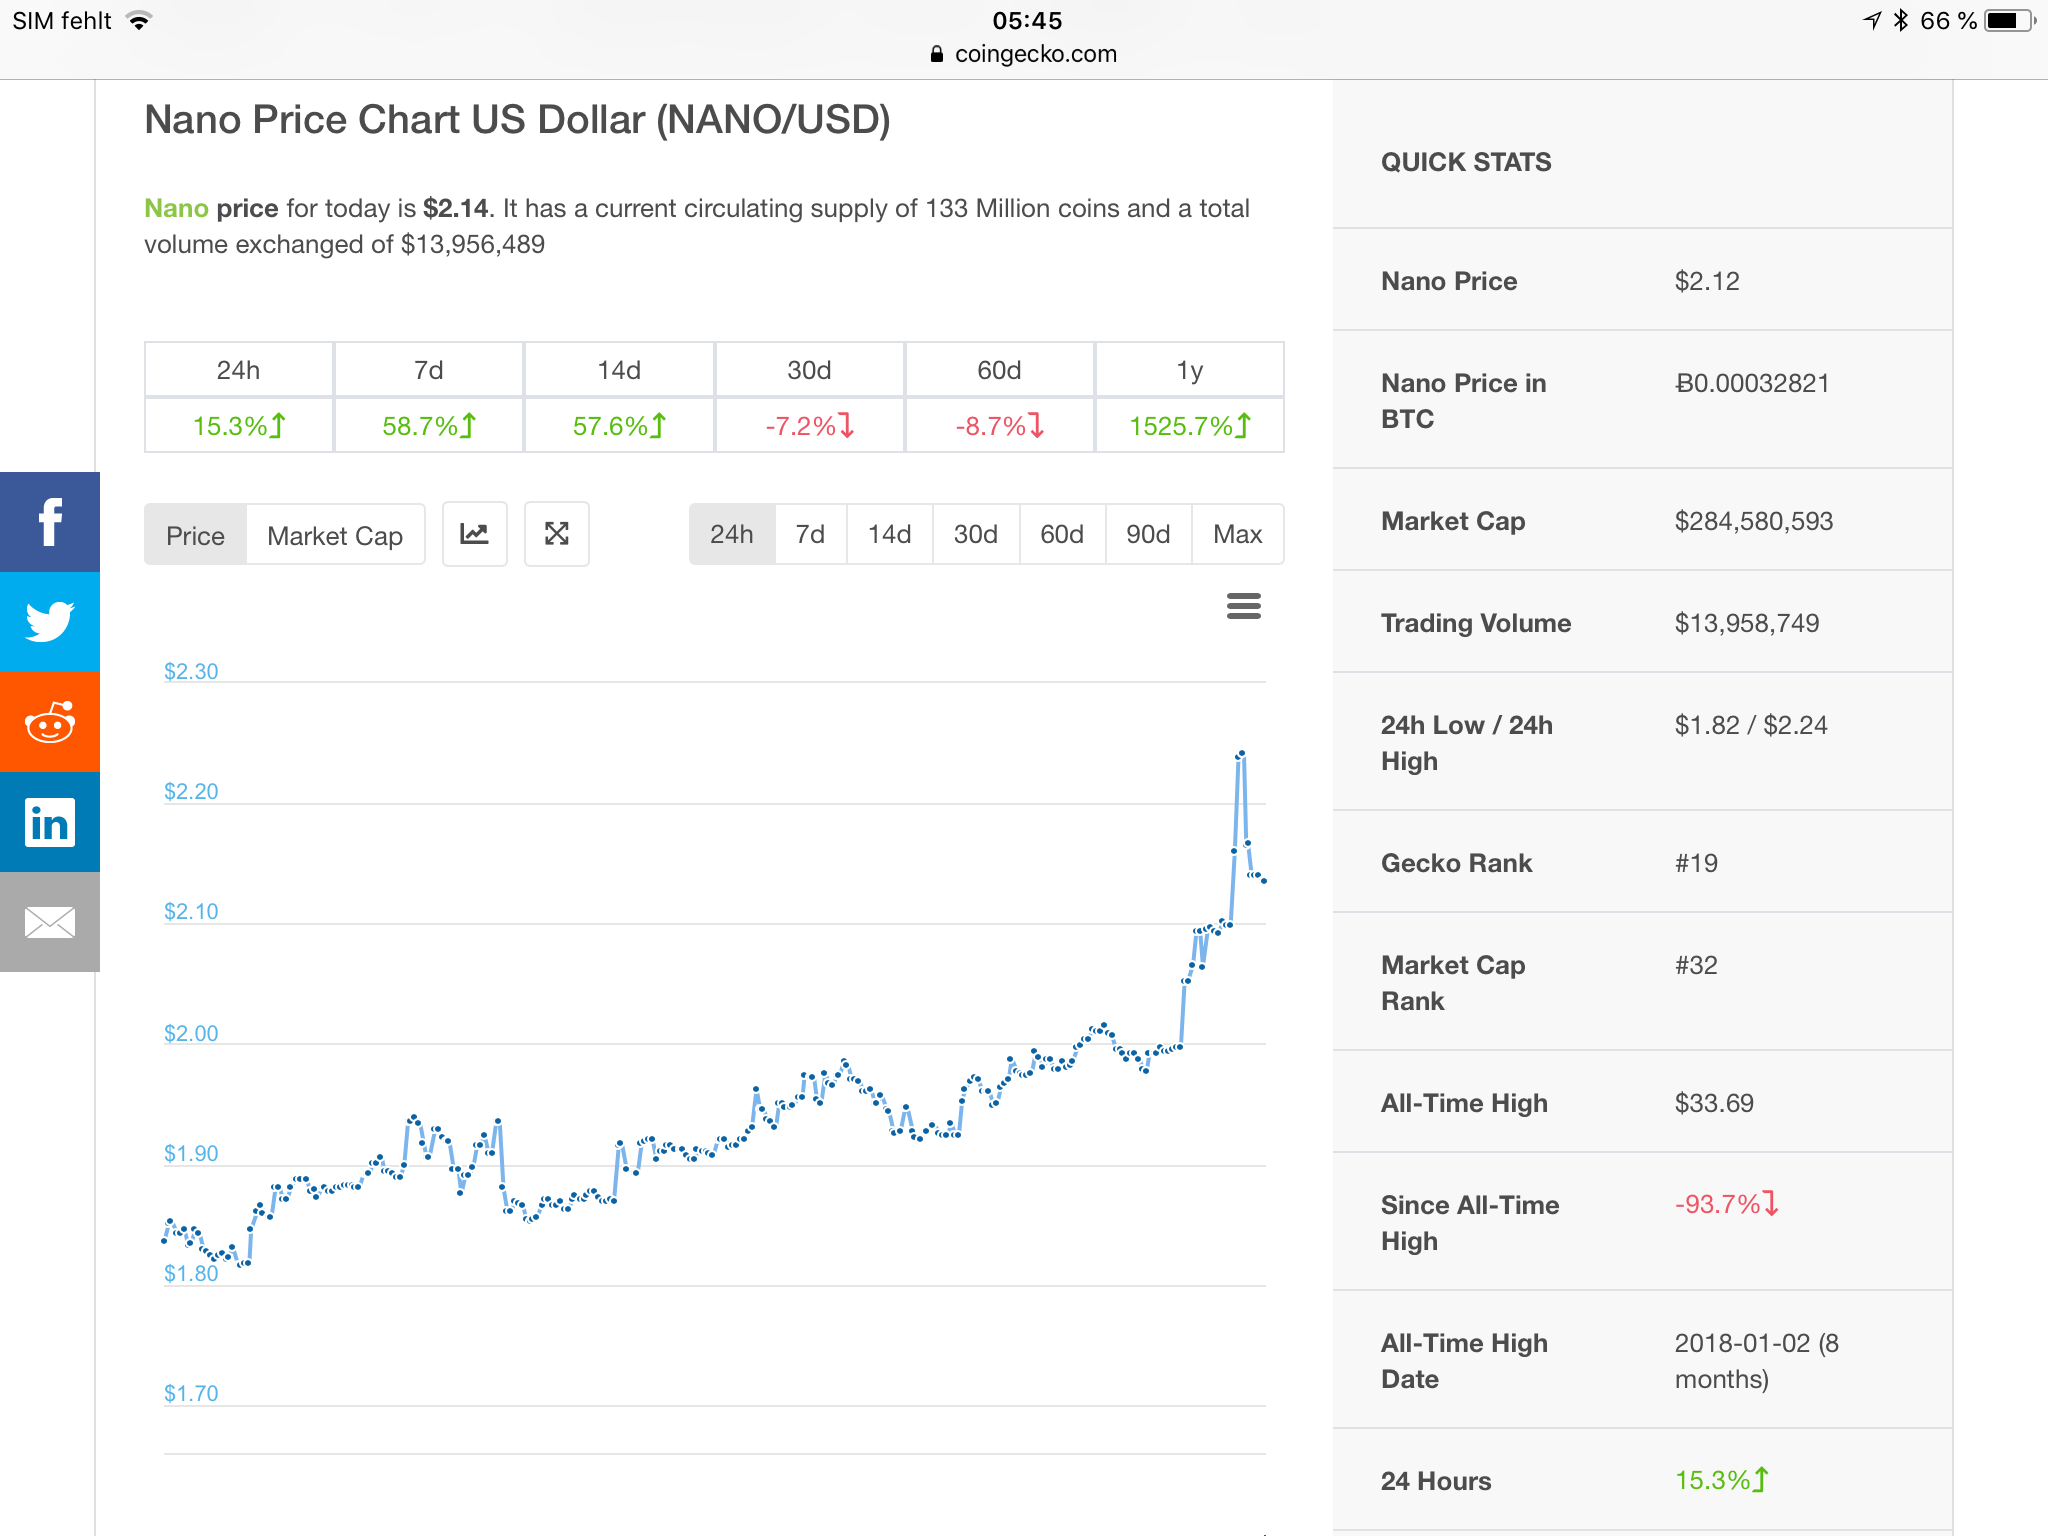
Task: Share page via Twitter bird icon
Action: pyautogui.click(x=49, y=622)
